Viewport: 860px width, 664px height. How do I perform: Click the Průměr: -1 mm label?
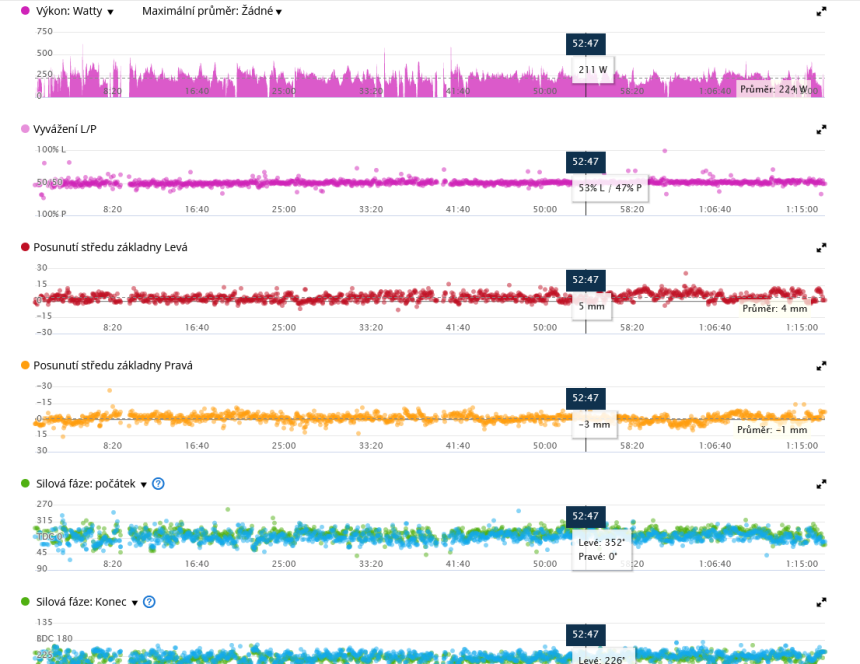tap(772, 430)
